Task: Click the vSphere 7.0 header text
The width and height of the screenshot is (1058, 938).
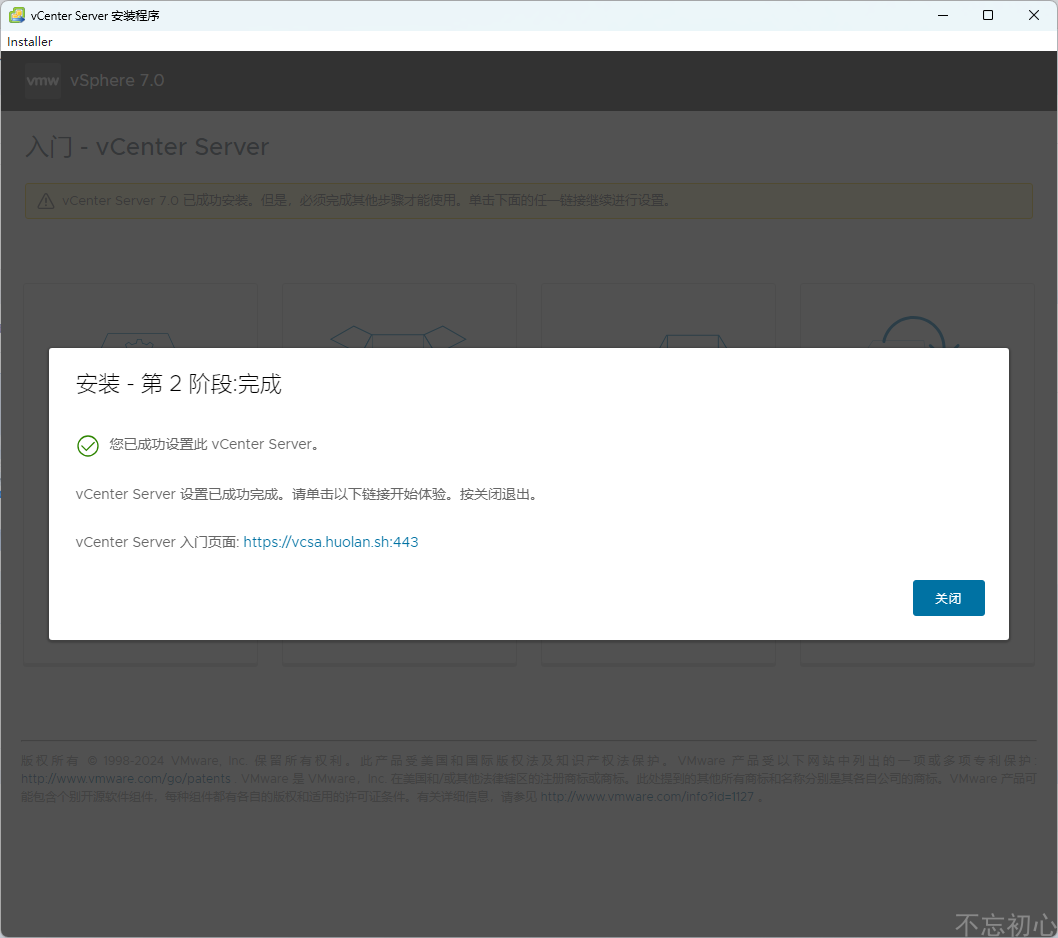Action: point(117,80)
